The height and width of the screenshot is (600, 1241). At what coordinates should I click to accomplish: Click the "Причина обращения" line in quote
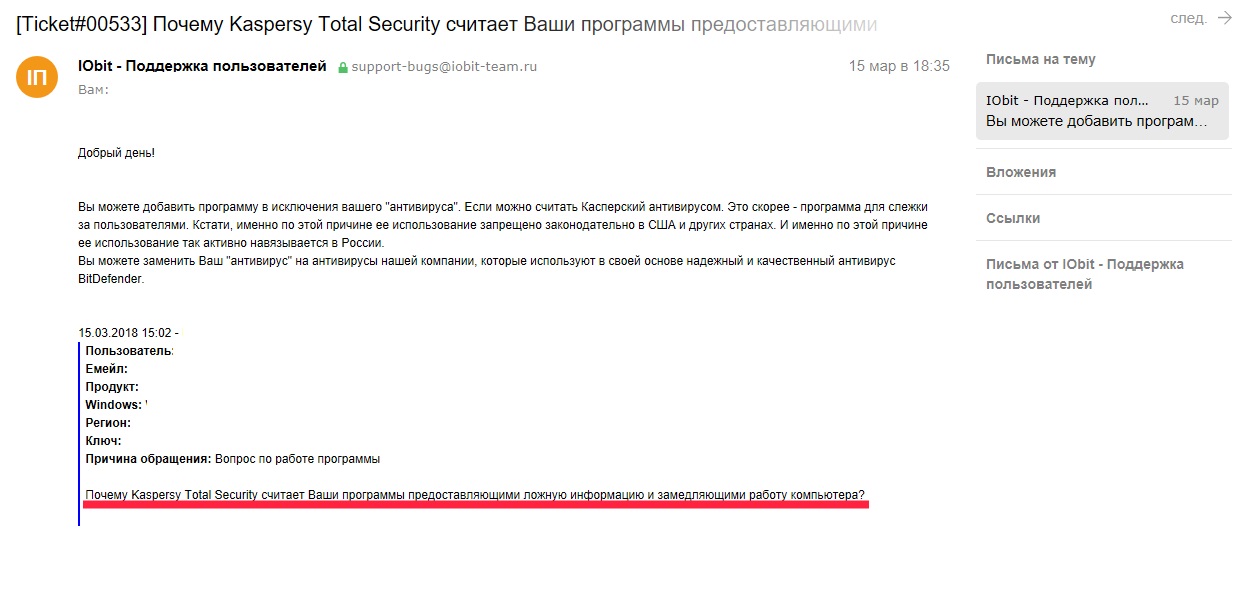point(233,459)
